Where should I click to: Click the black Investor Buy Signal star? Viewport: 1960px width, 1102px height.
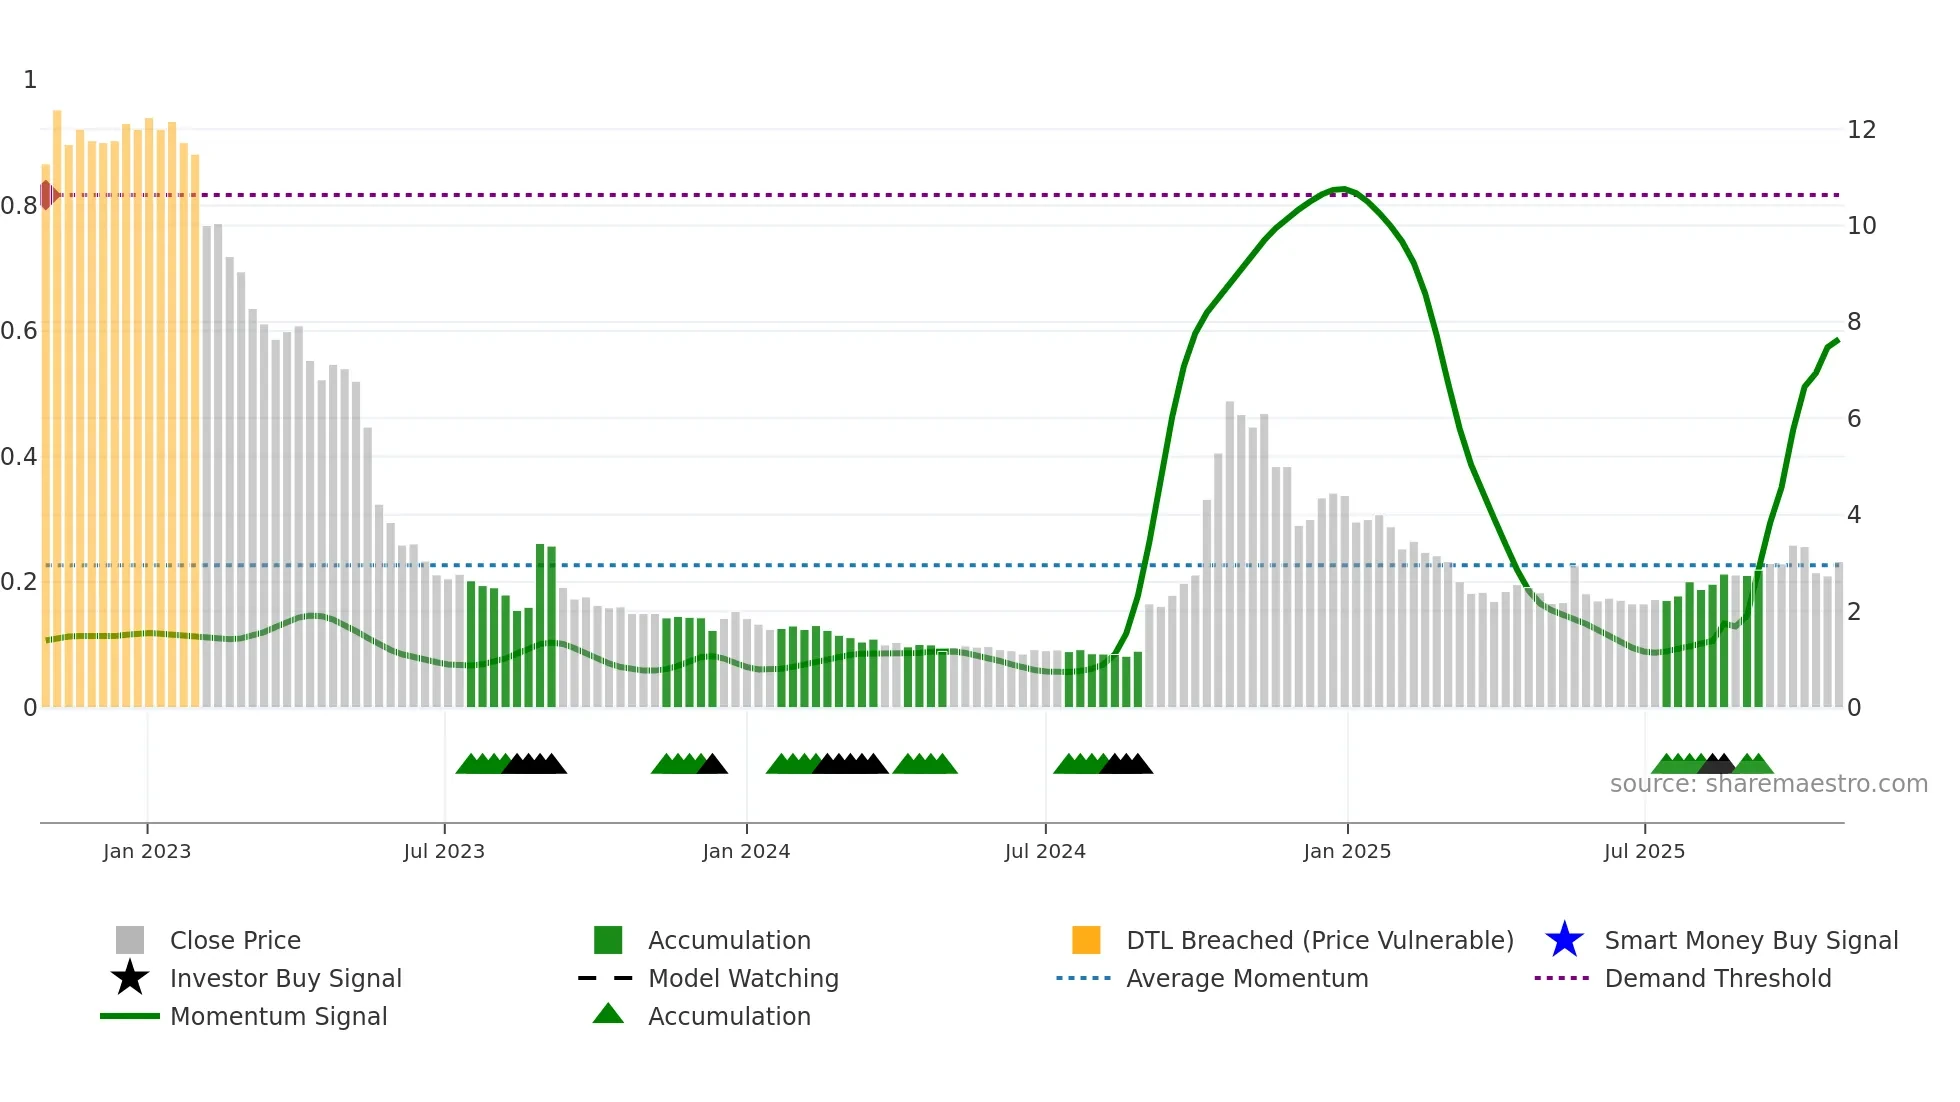(130, 978)
